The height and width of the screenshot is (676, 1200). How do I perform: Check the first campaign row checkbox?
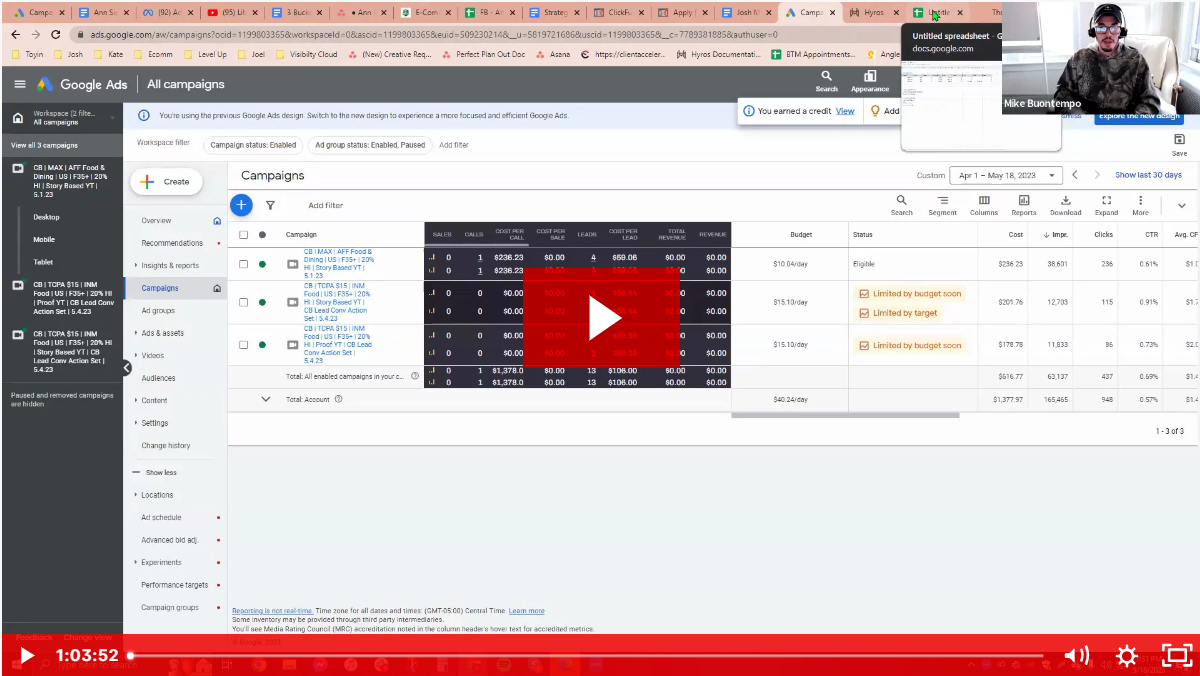click(243, 264)
